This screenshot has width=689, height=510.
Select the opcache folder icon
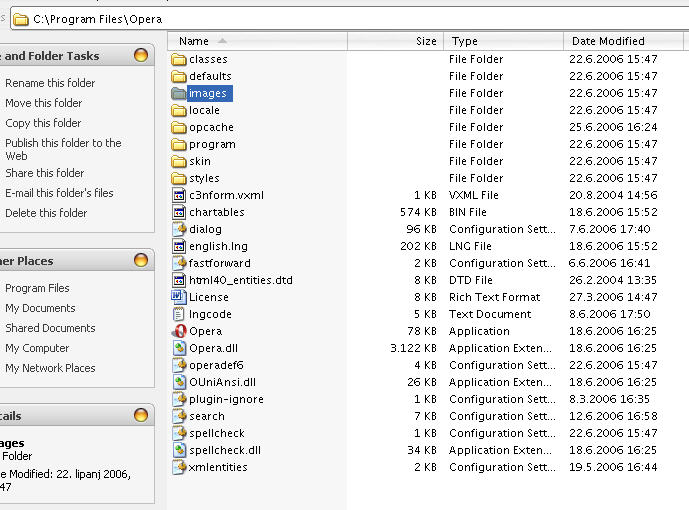[179, 127]
